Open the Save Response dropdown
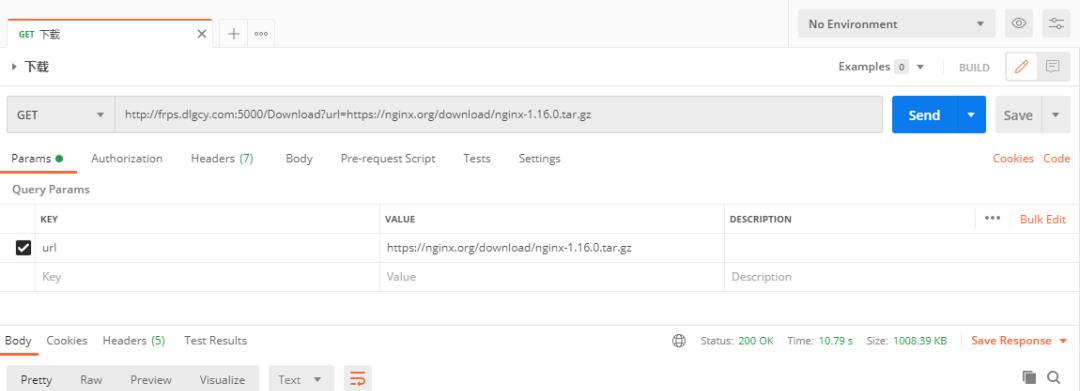 tap(1019, 341)
